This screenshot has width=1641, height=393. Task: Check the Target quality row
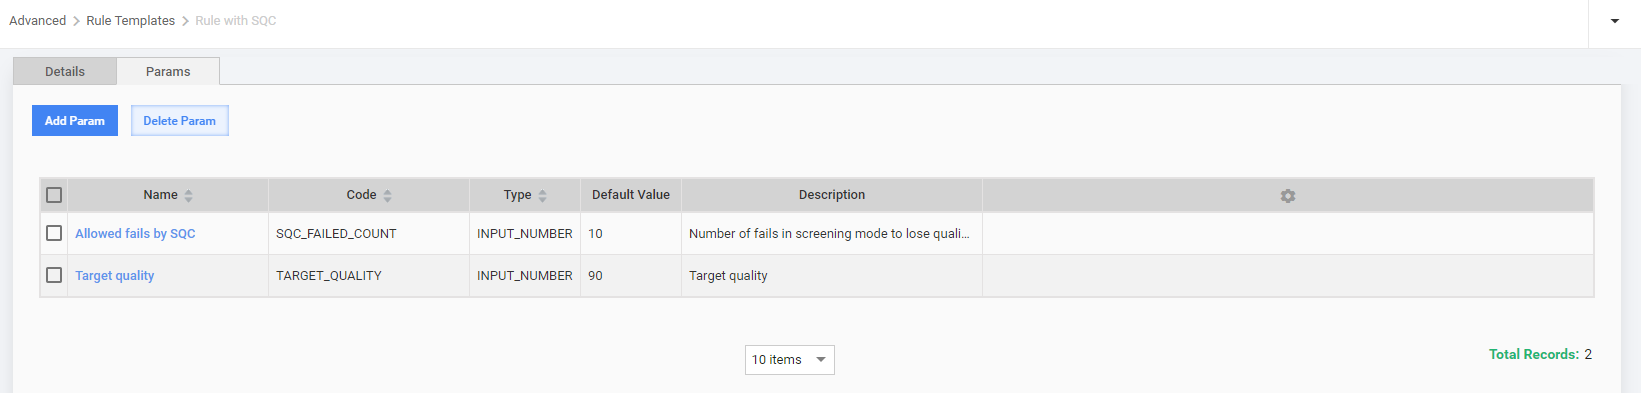(x=54, y=275)
